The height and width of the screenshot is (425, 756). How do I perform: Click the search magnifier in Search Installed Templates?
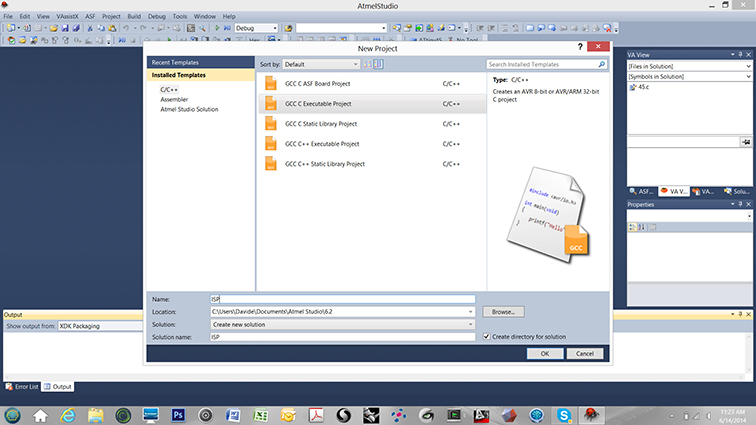(602, 64)
